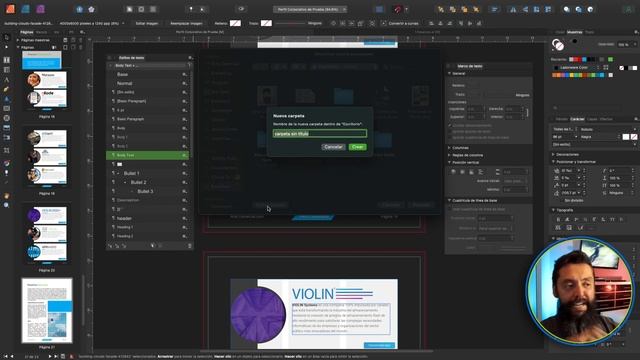This screenshot has height=360, width=640.
Task: Select the Bullet 3 text style
Action: (148, 191)
